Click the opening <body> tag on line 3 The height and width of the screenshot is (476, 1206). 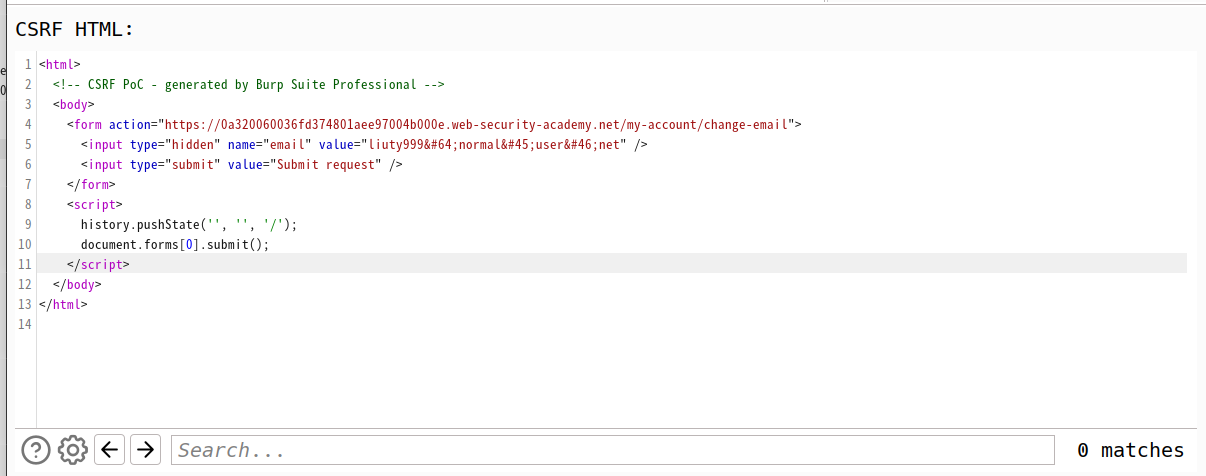point(74,104)
